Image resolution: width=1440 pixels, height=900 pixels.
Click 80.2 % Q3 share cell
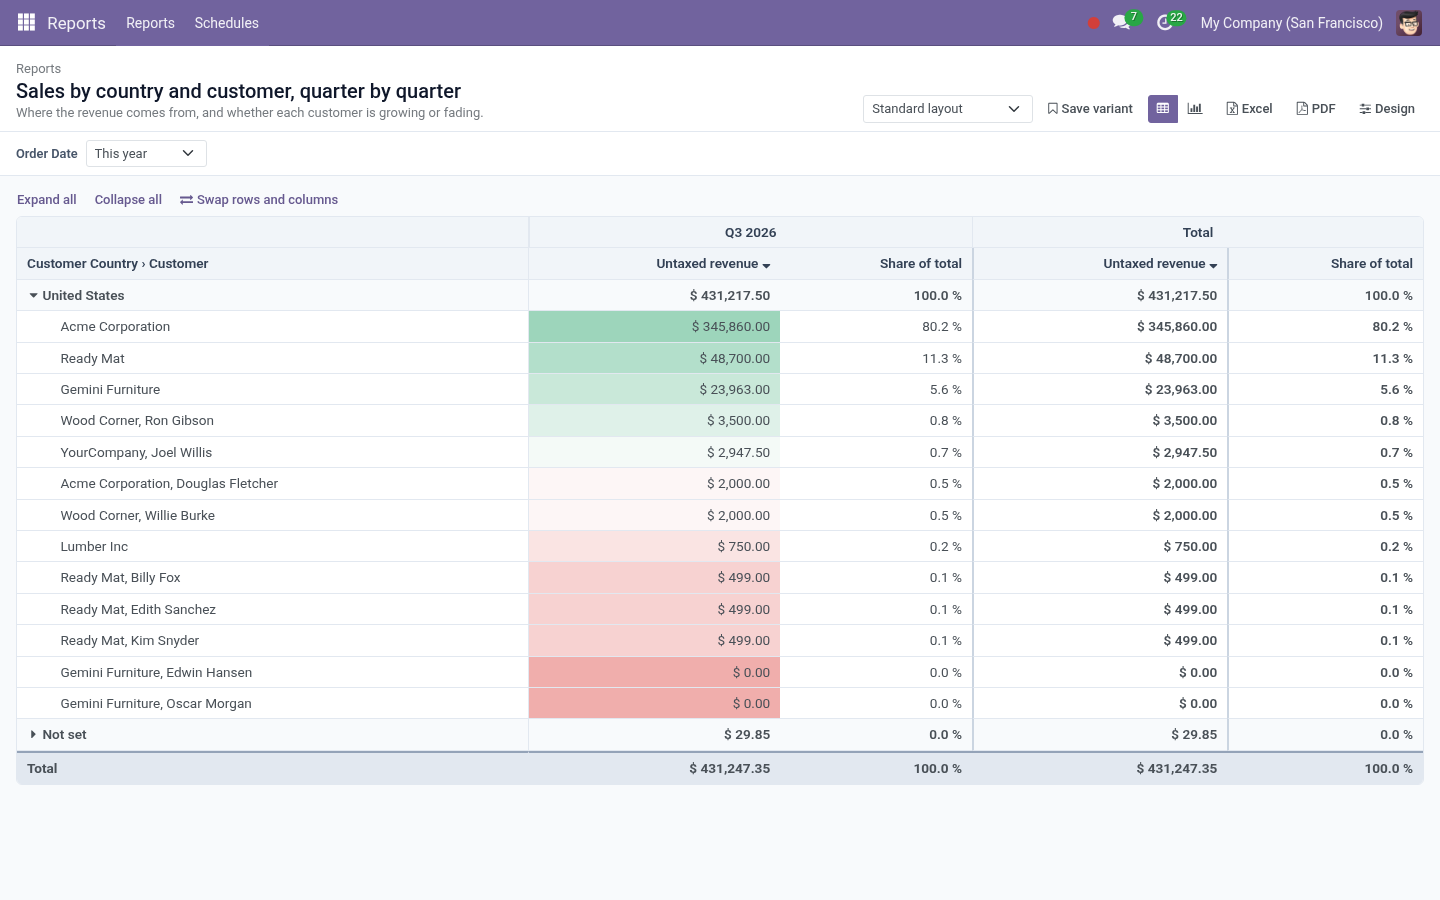click(x=876, y=327)
